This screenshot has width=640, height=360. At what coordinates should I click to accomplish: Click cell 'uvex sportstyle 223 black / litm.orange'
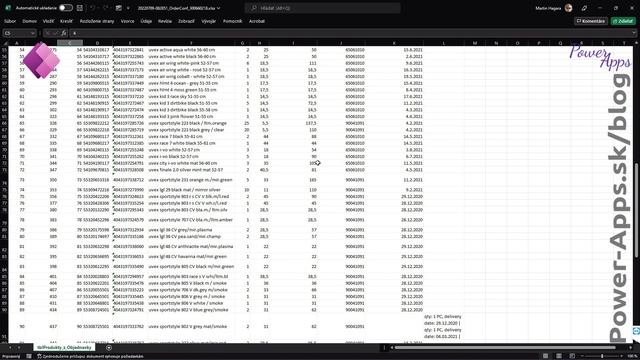click(191, 123)
